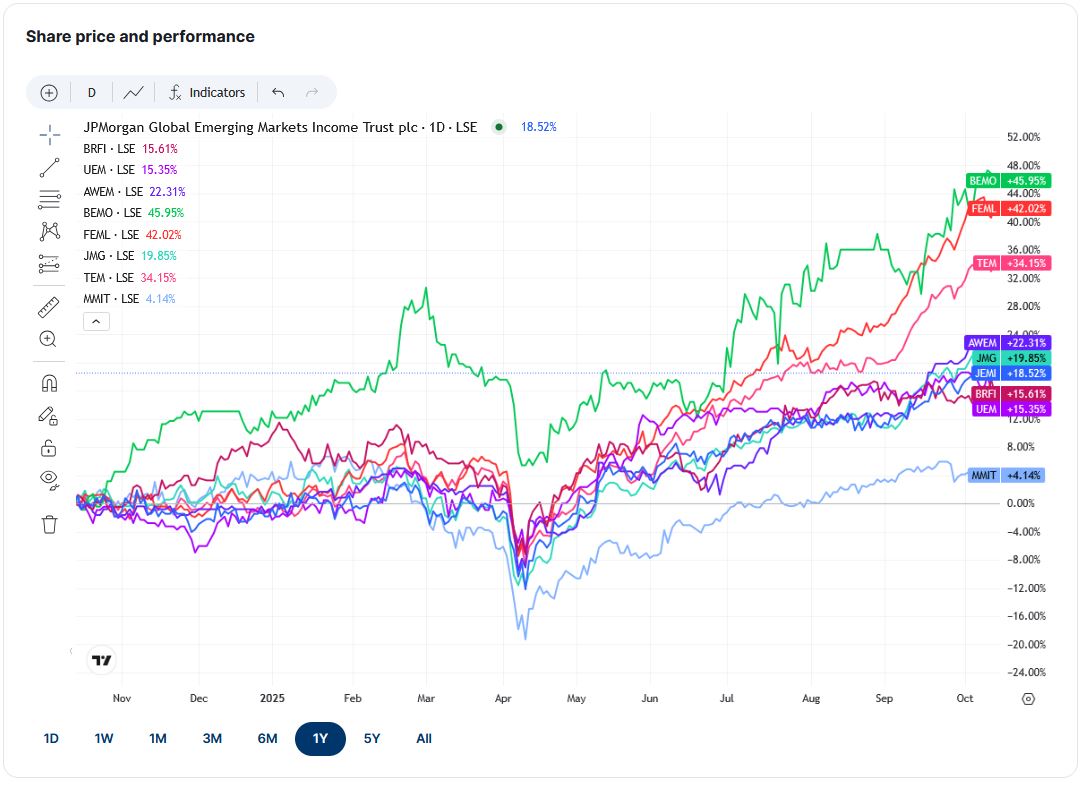Open the chart style line type dropdown
Image resolution: width=1084 pixels, height=787 pixels.
point(133,93)
